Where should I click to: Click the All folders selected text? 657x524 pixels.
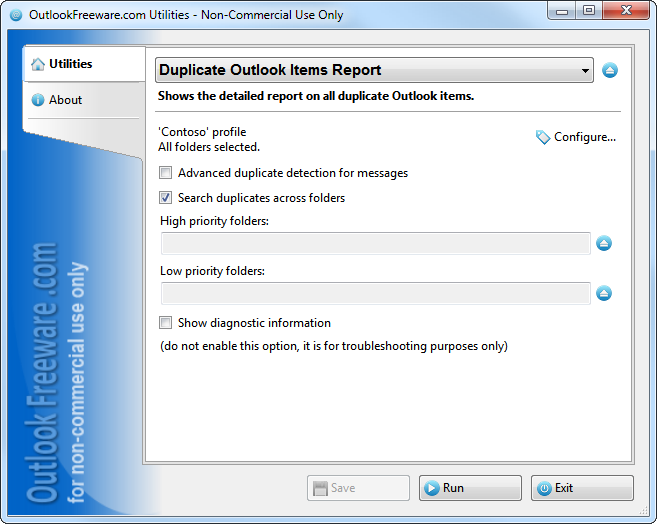click(x=209, y=147)
